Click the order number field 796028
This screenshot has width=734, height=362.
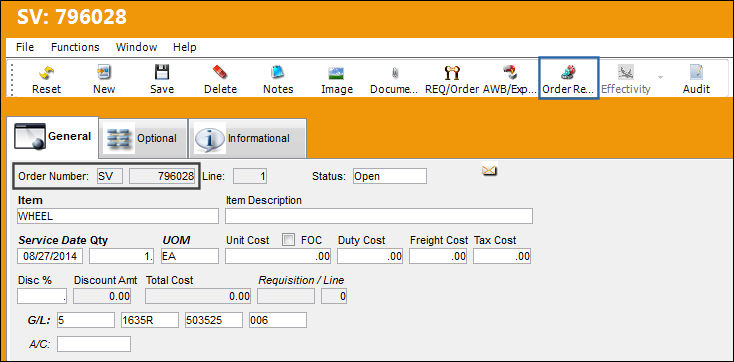(x=162, y=177)
